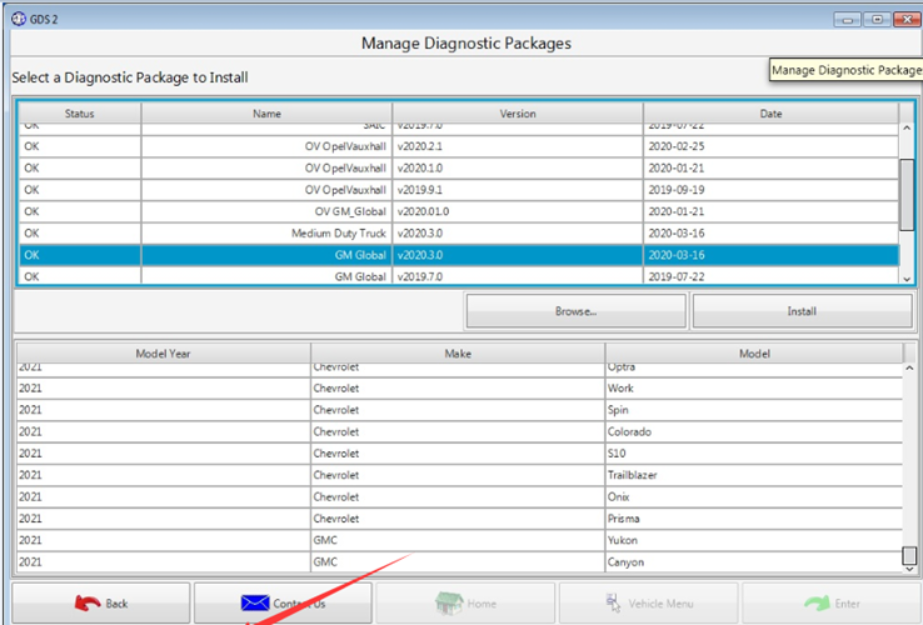Select the Medium Duty Truck package row
The image size is (923, 625).
click(459, 234)
